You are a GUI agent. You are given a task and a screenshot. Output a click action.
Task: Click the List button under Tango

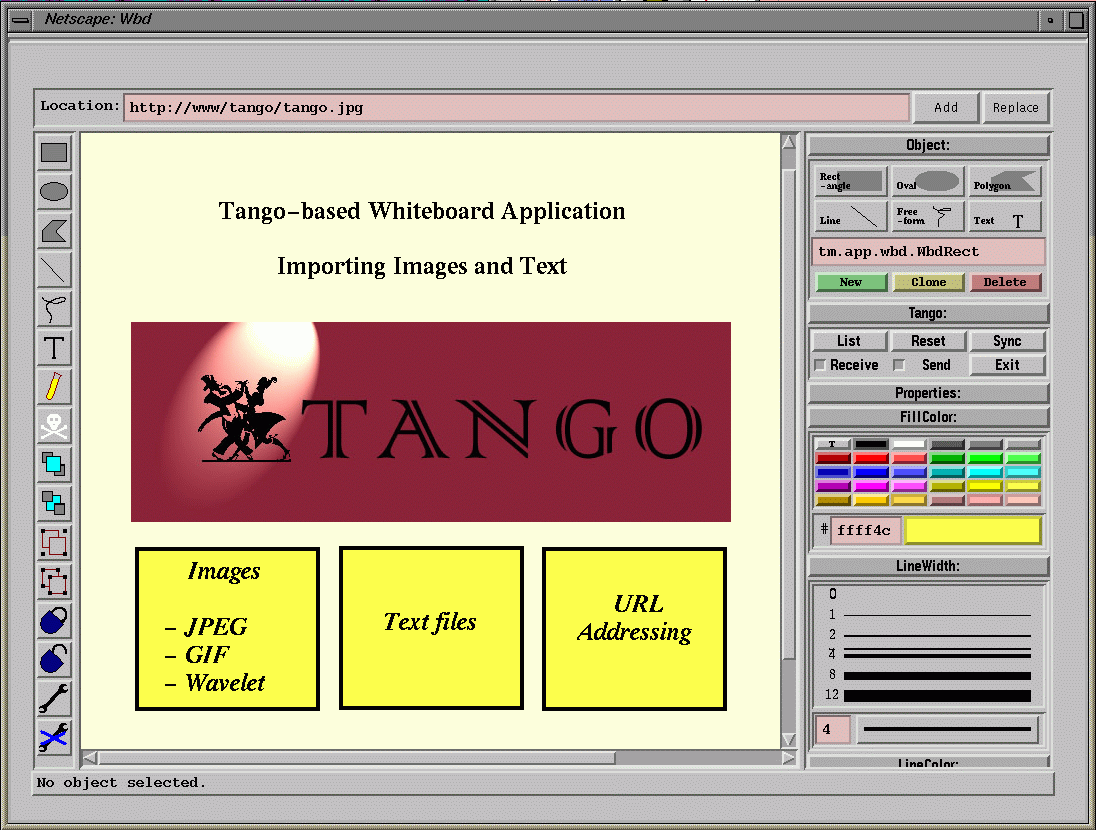tap(849, 341)
